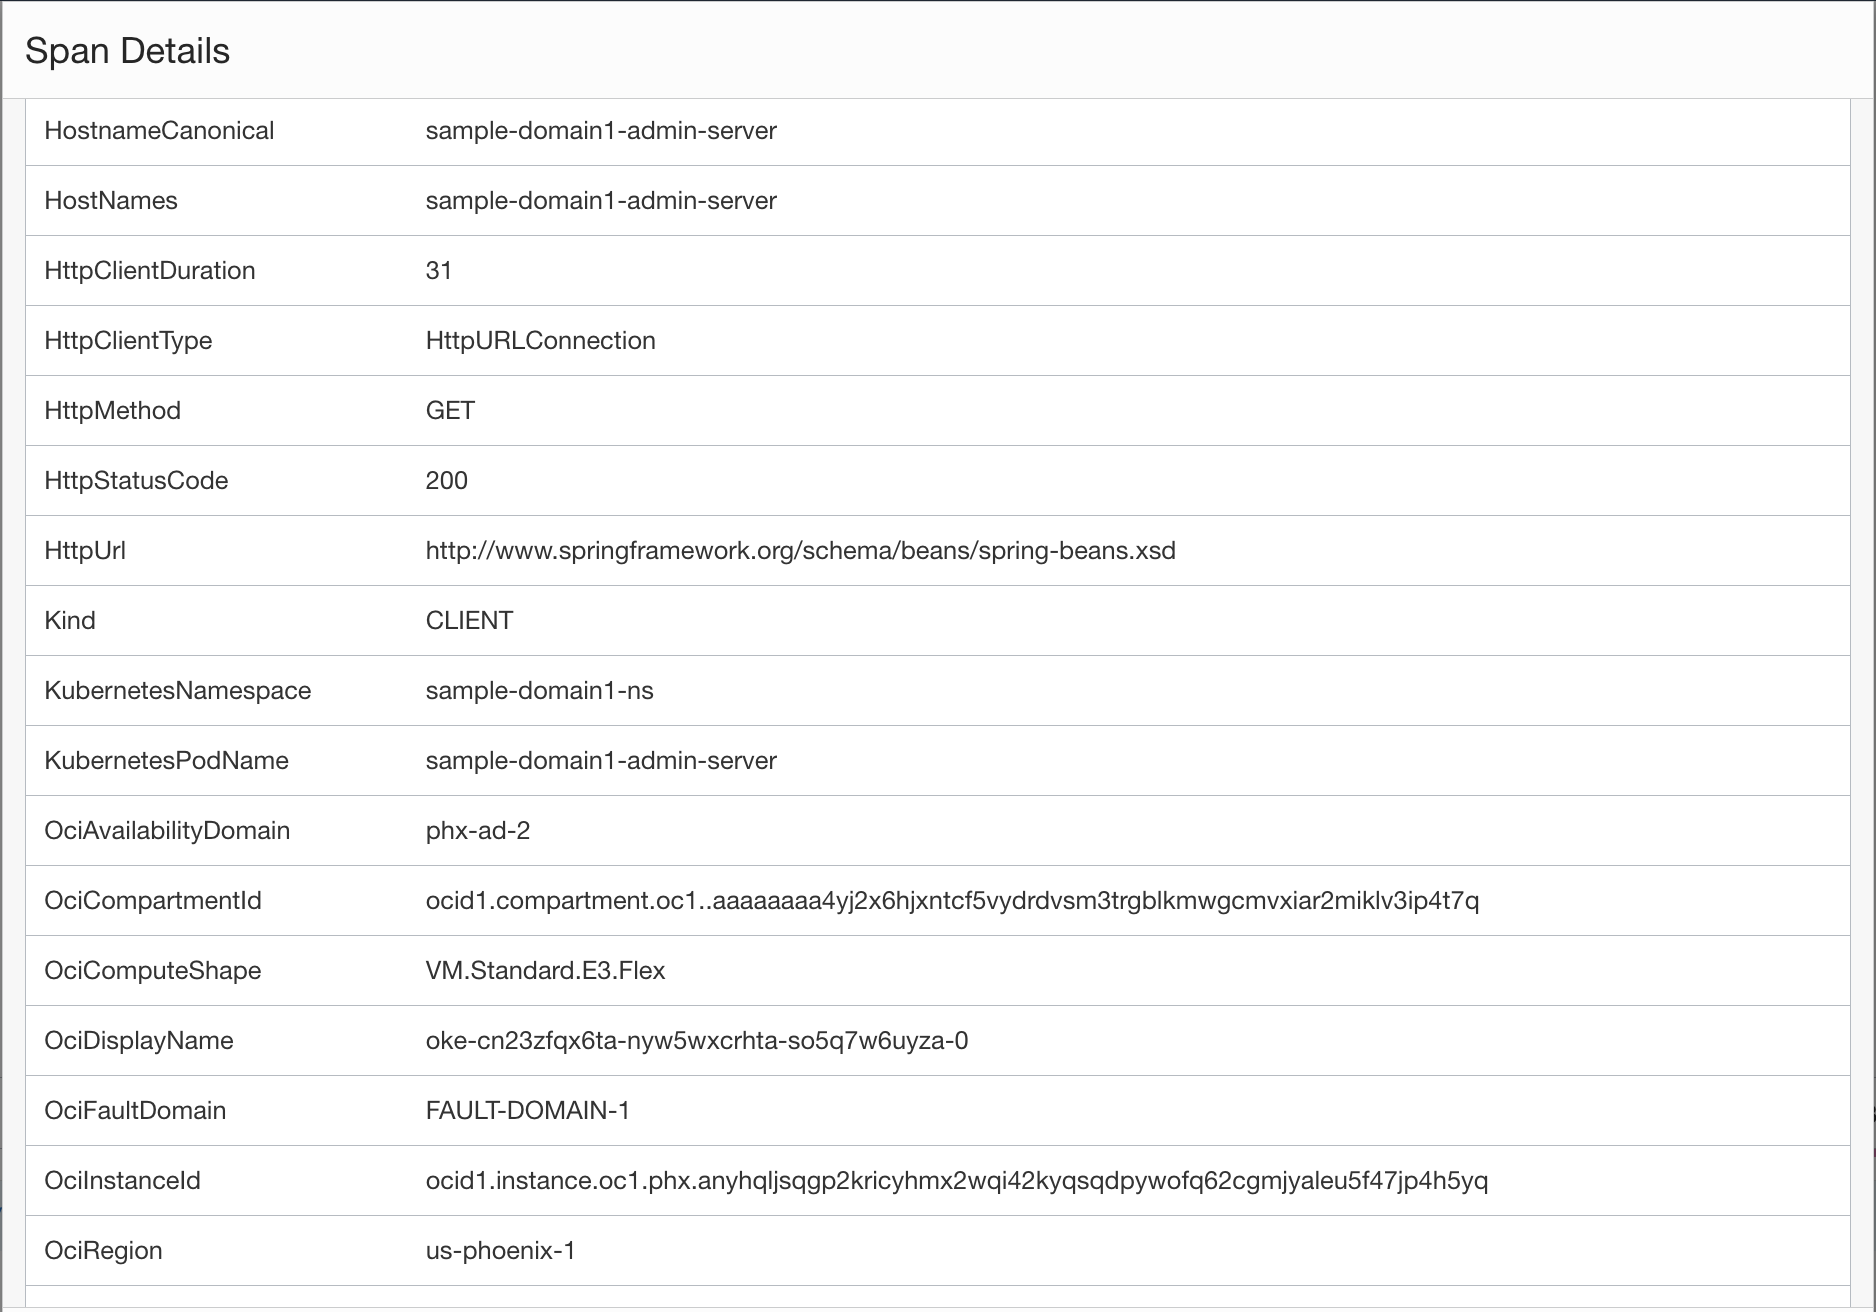This screenshot has height=1312, width=1876.
Task: Click the KubernetesPodName row label
Action: 166,761
